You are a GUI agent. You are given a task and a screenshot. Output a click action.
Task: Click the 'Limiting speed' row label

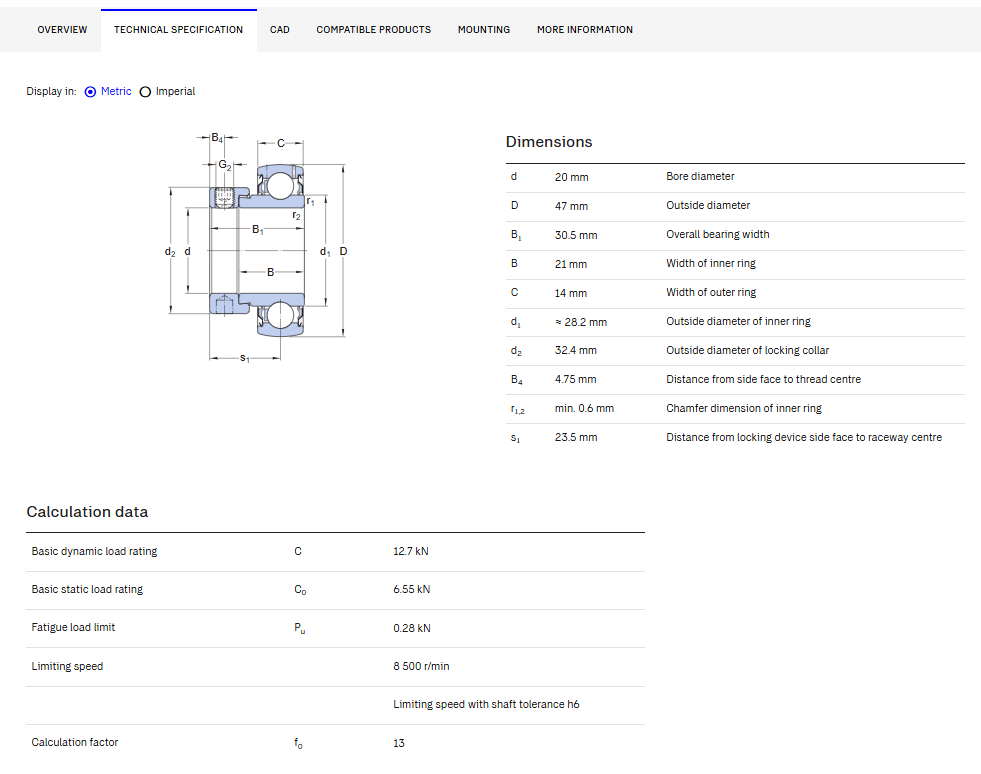(67, 666)
